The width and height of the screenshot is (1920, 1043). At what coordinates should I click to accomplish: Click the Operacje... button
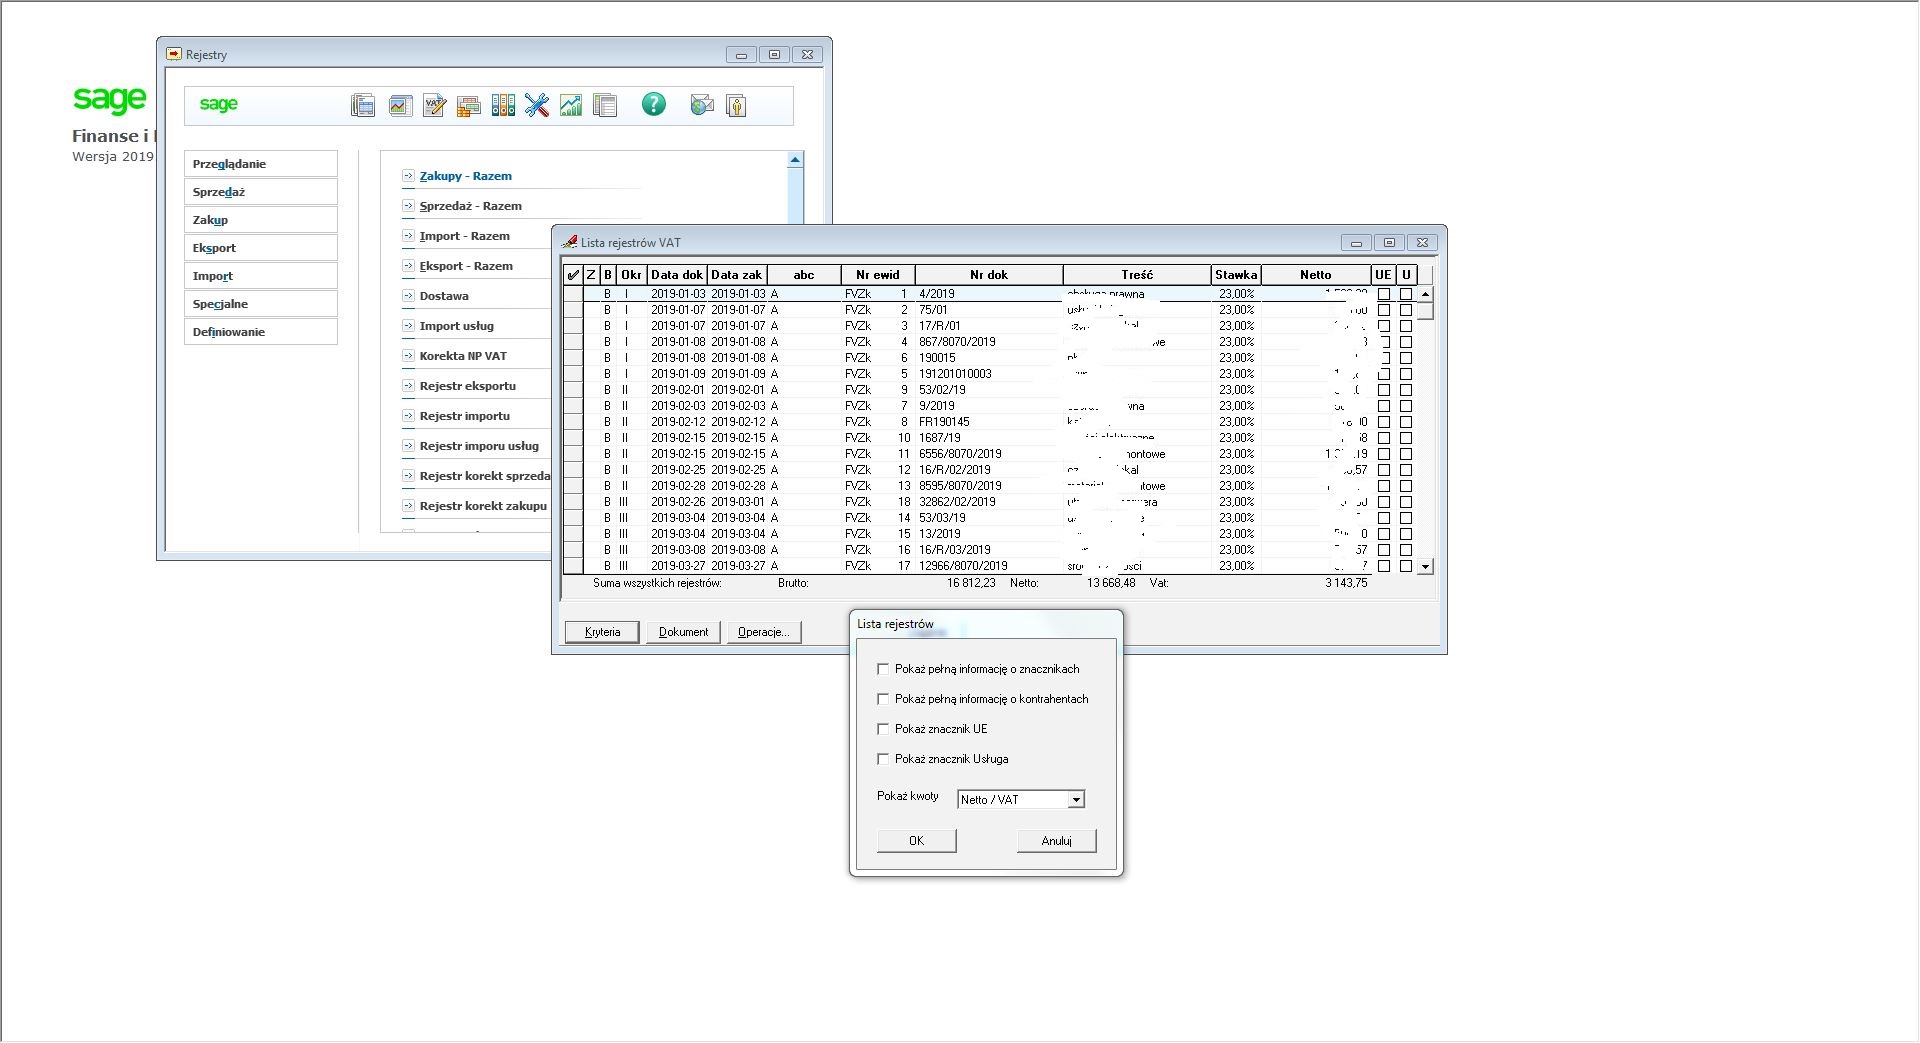764,632
